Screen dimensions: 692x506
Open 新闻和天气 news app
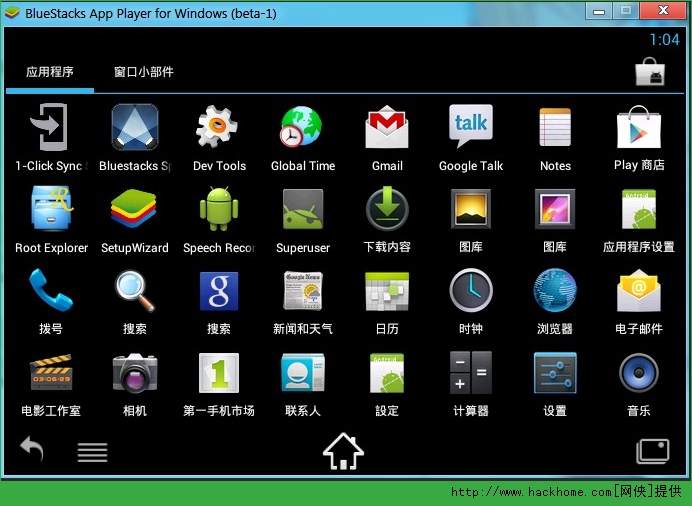[x=303, y=291]
